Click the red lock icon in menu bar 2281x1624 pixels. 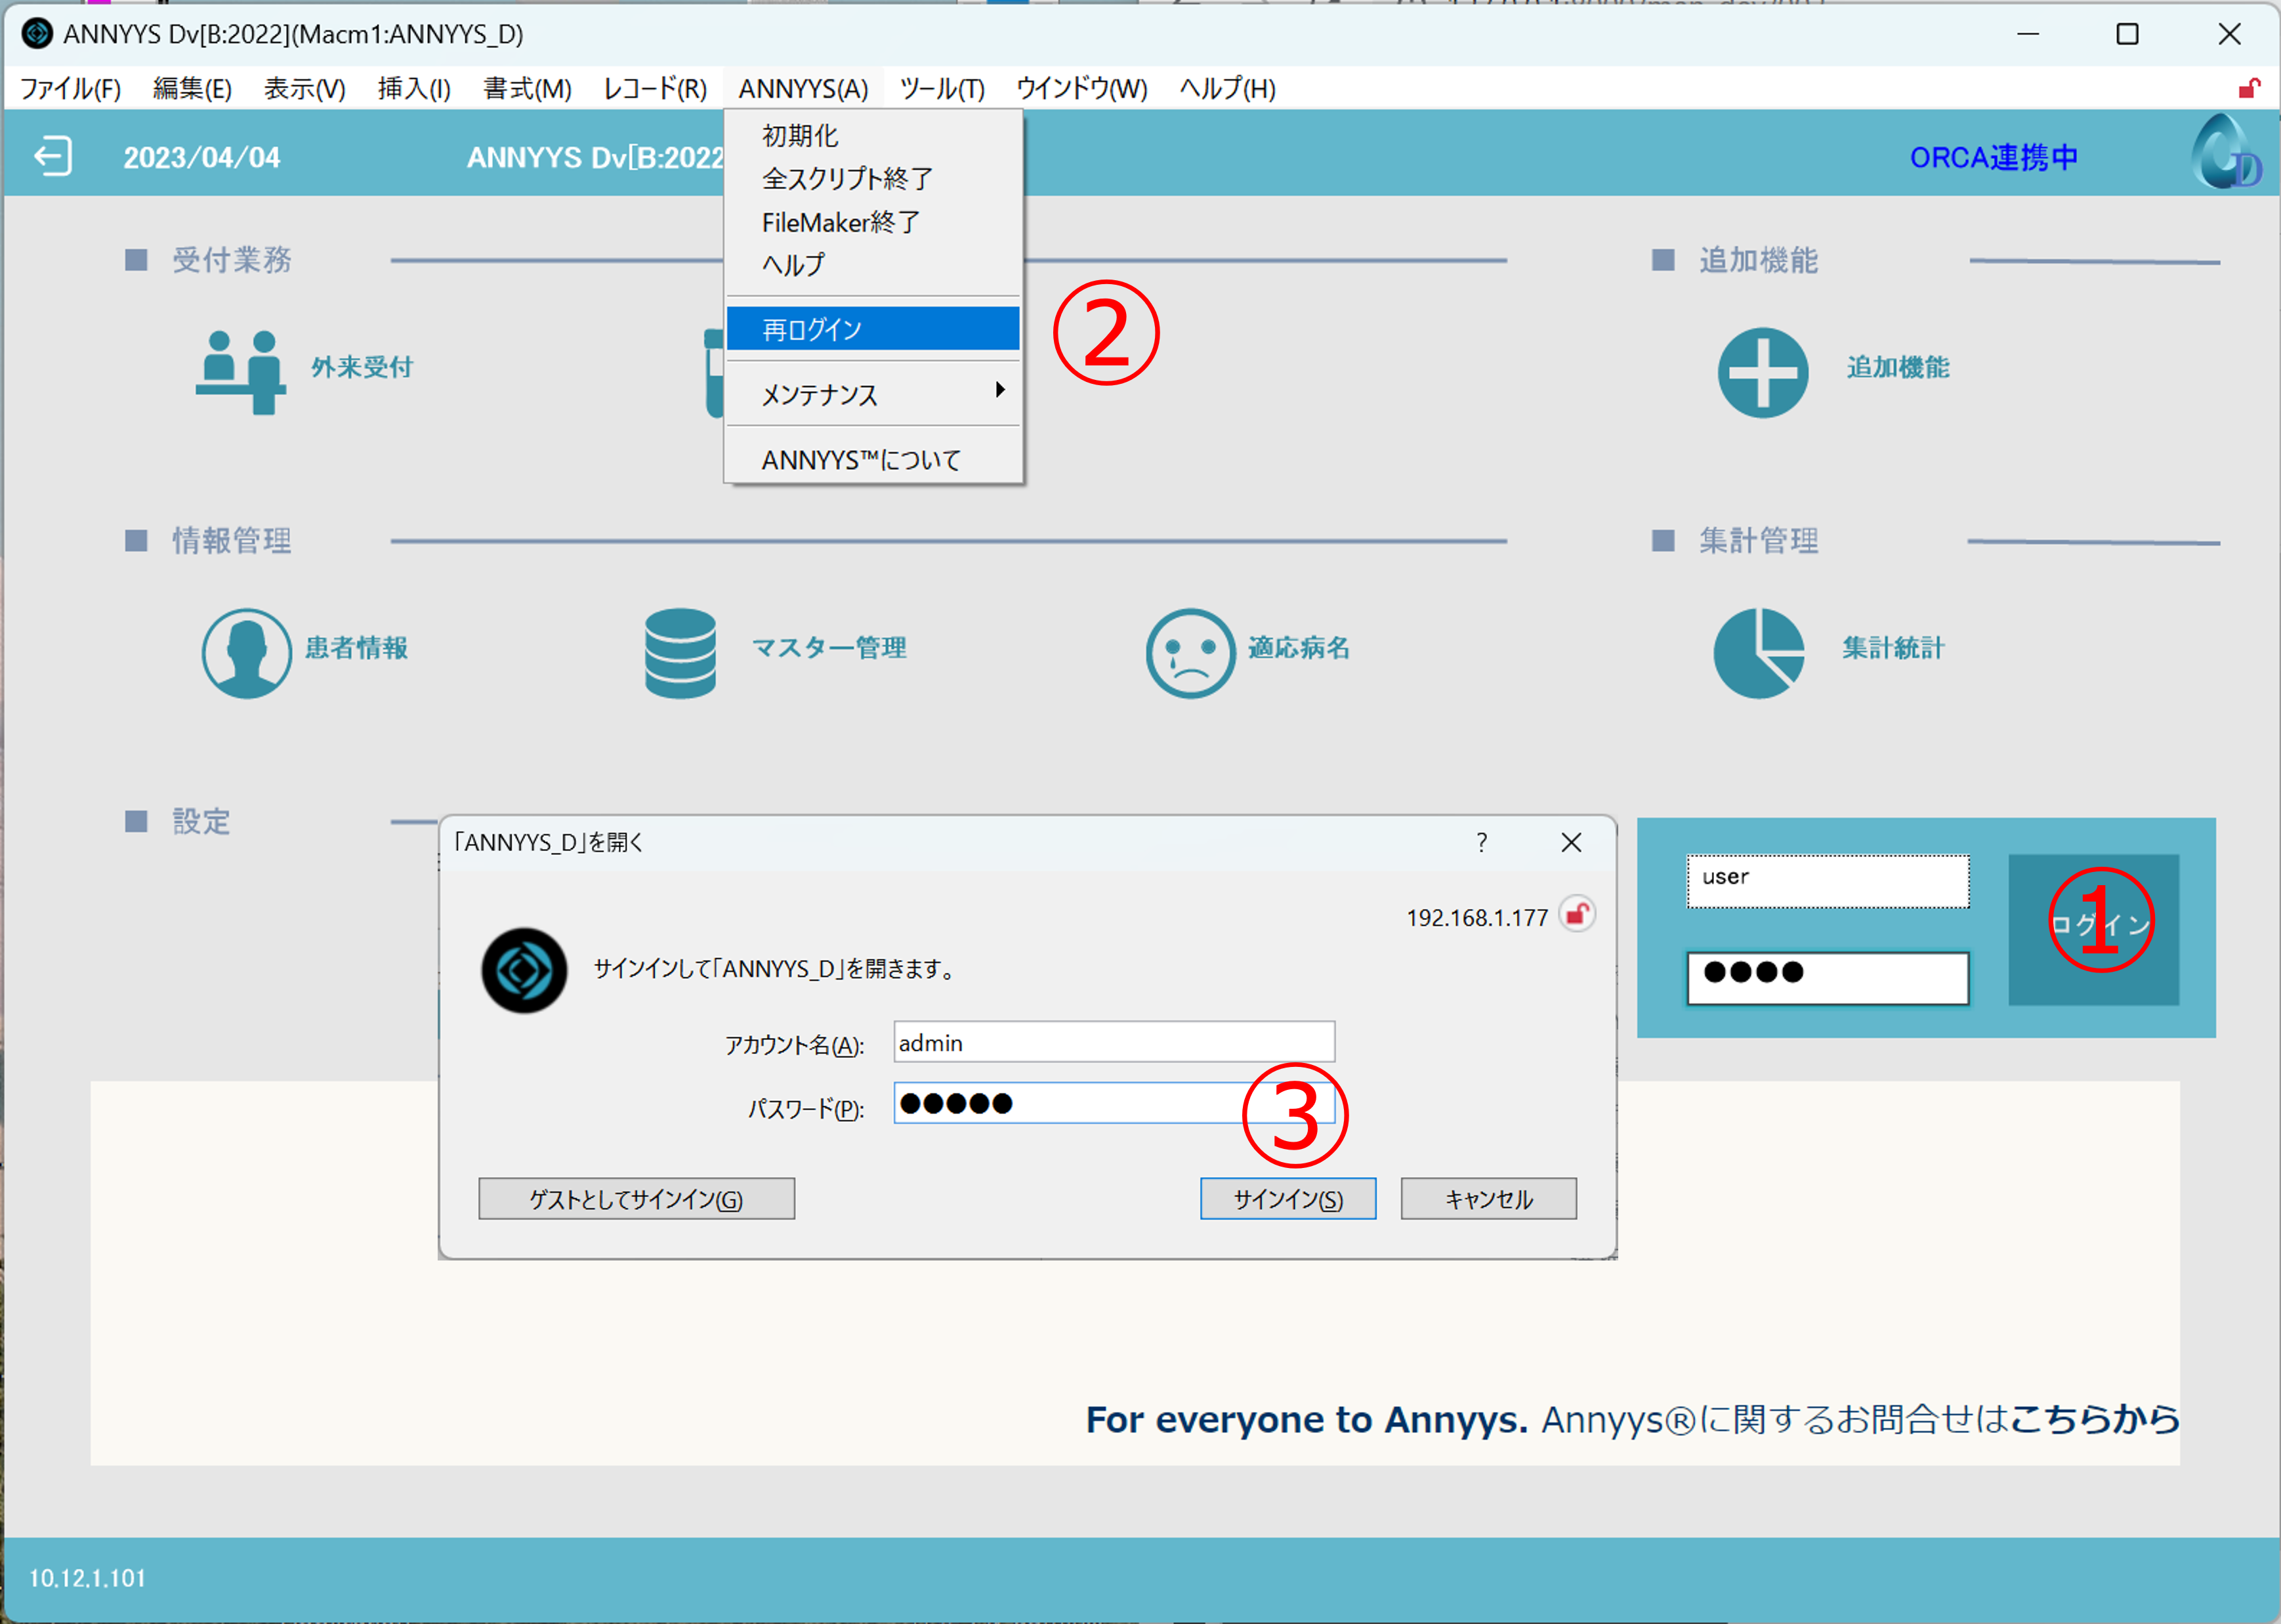pyautogui.click(x=2249, y=88)
